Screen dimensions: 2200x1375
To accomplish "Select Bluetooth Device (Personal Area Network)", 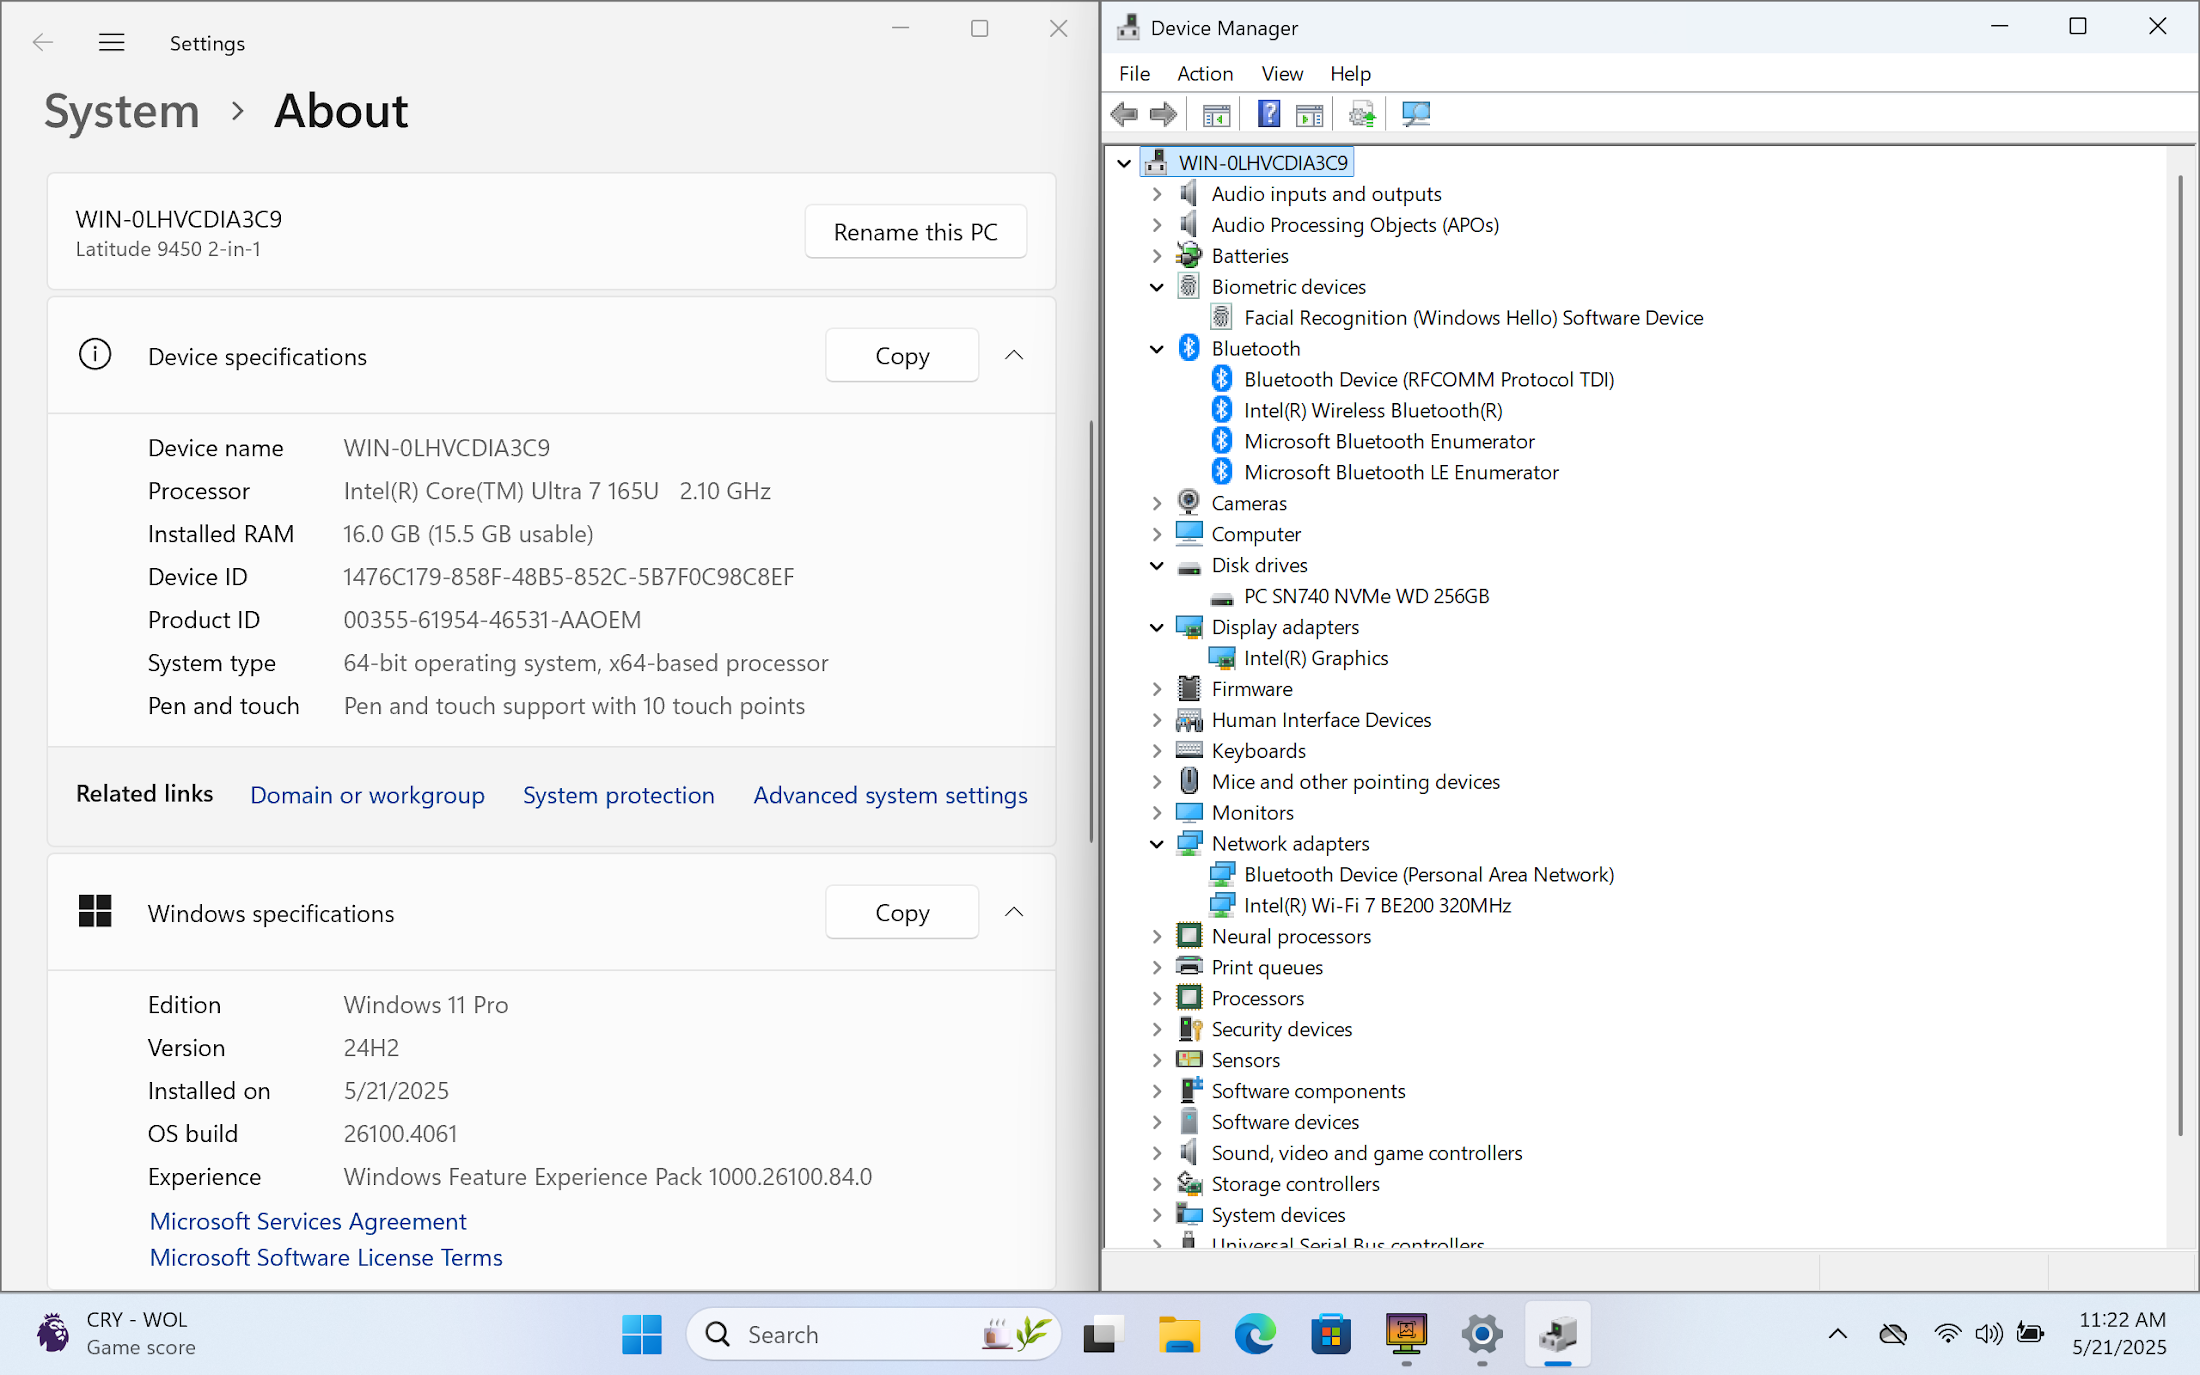I will tap(1429, 875).
